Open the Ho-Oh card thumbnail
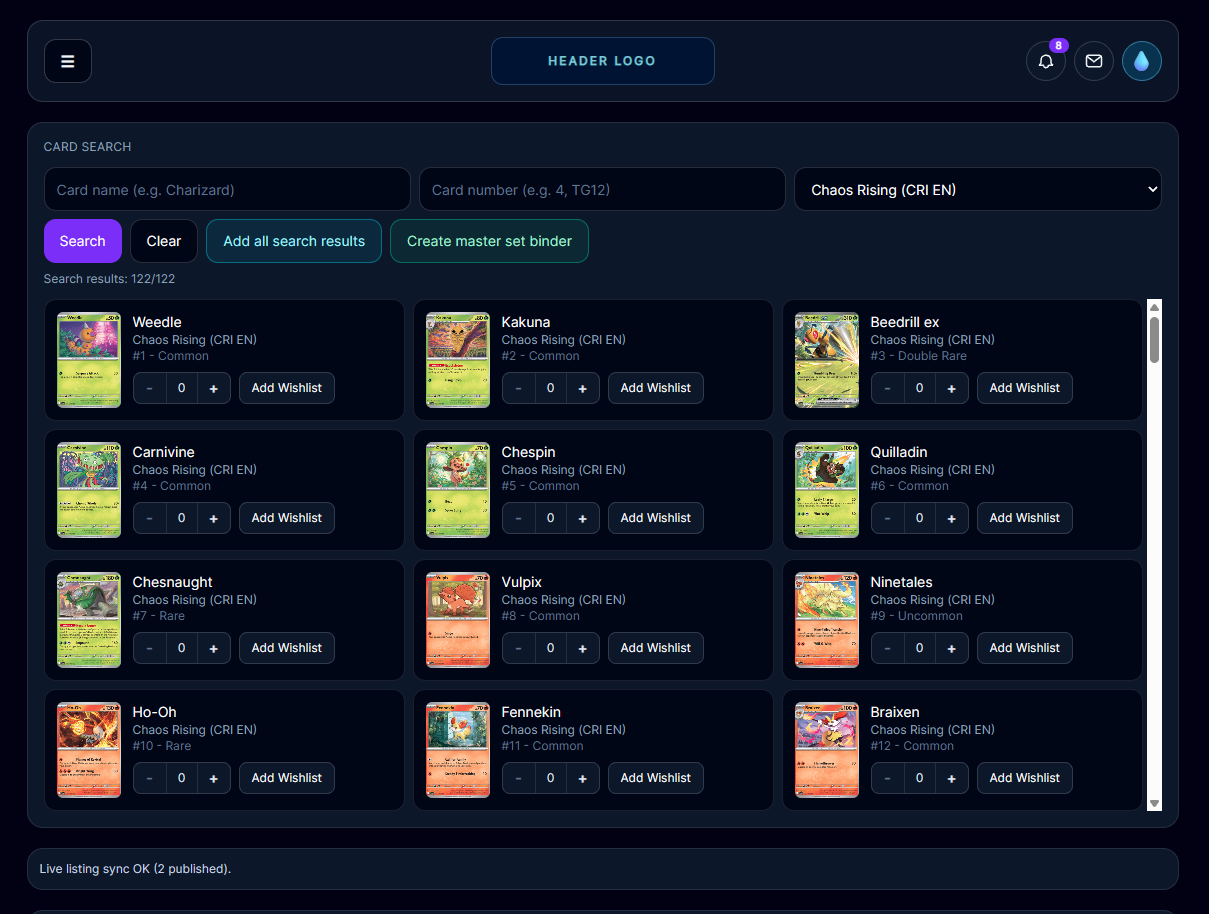This screenshot has height=914, width=1209. 89,750
